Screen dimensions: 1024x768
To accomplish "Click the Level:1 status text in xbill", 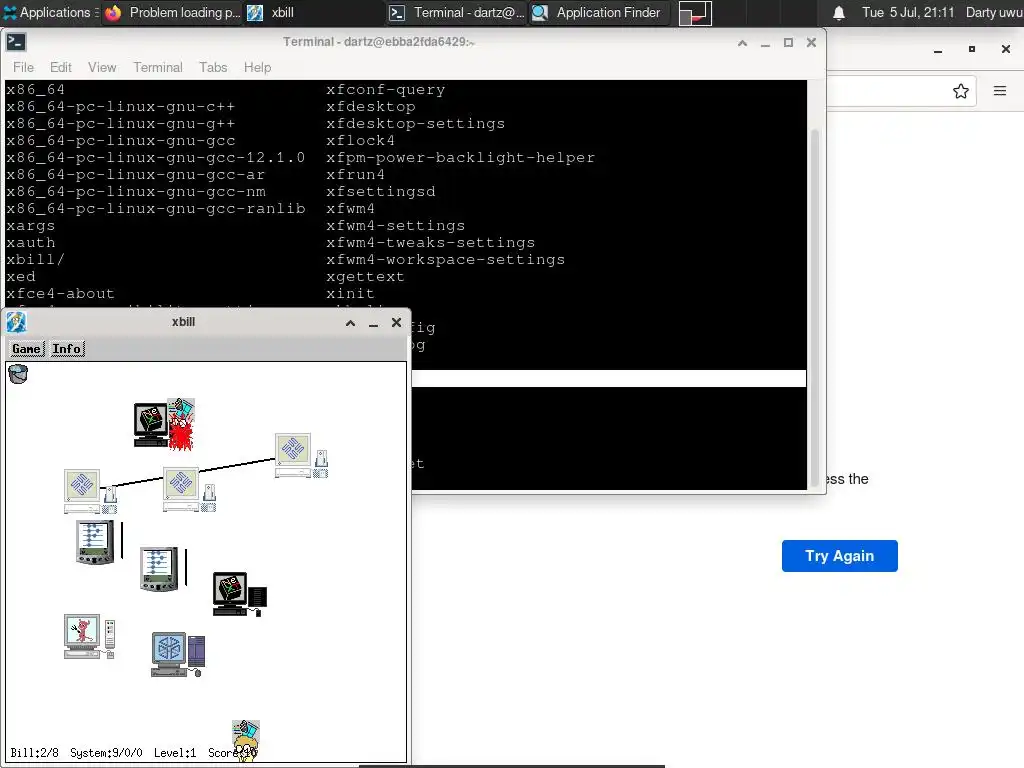I will click(175, 753).
